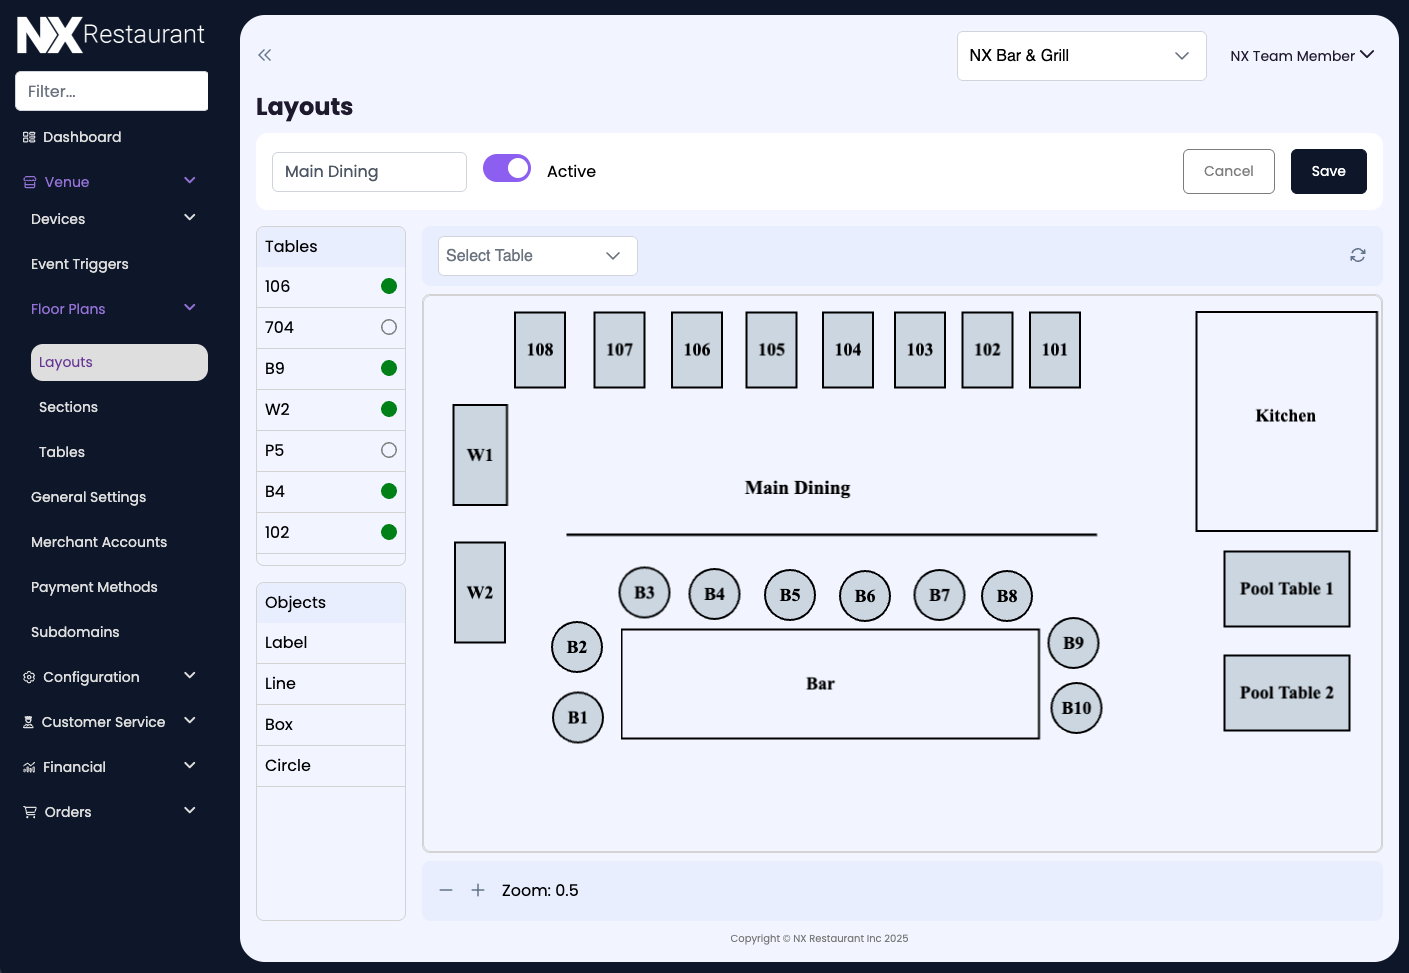This screenshot has width=1409, height=973.
Task: Click the refresh layout icon
Action: click(x=1357, y=255)
